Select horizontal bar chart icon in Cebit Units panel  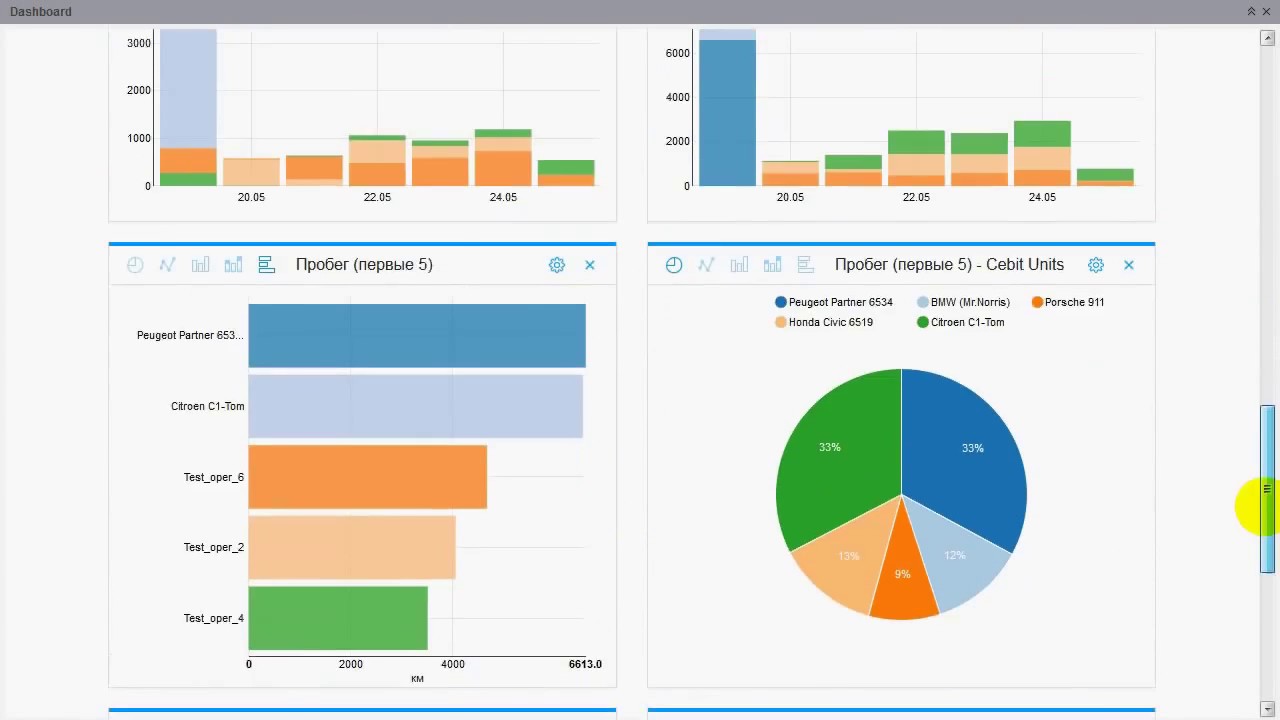pos(806,265)
